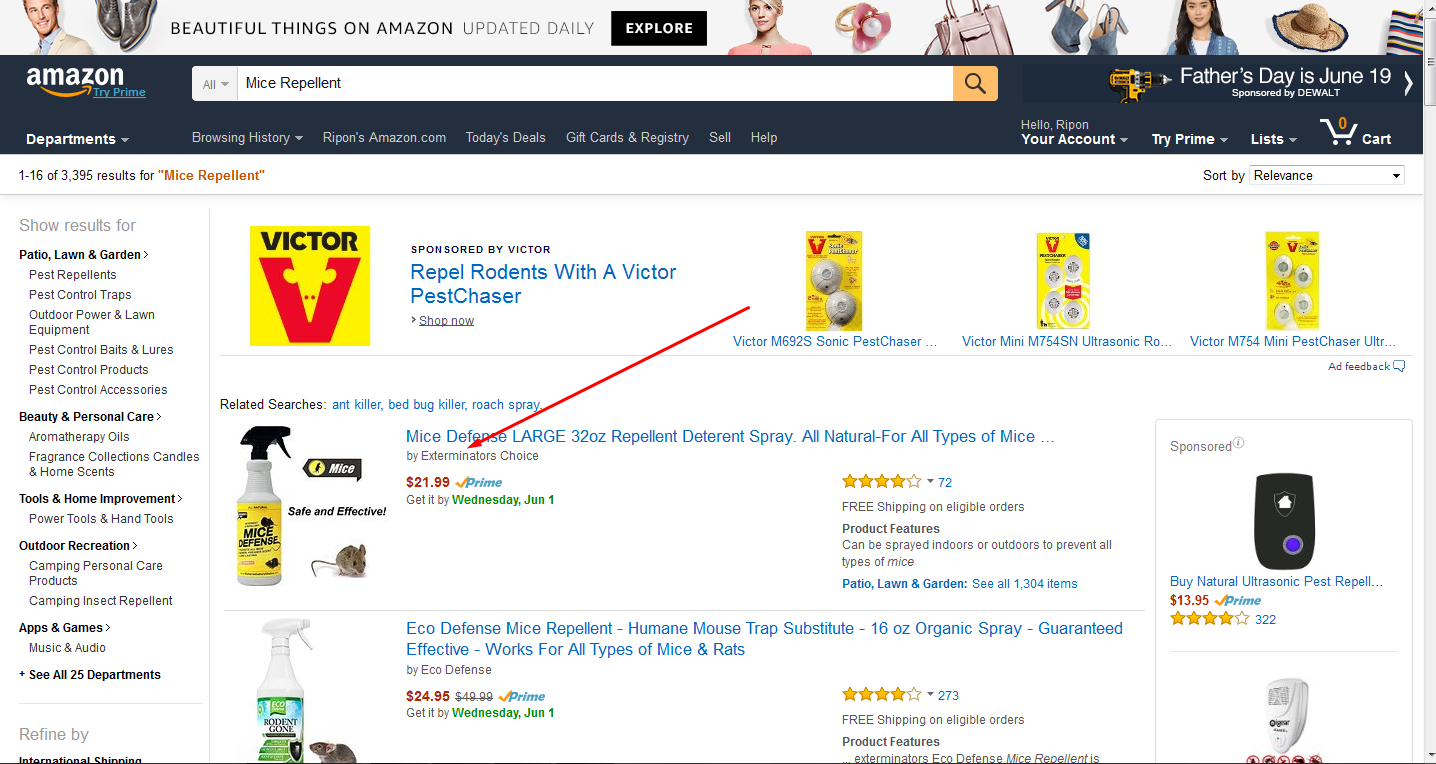Open Shop now in the Victor ad
The image size is (1436, 764).
pos(445,320)
